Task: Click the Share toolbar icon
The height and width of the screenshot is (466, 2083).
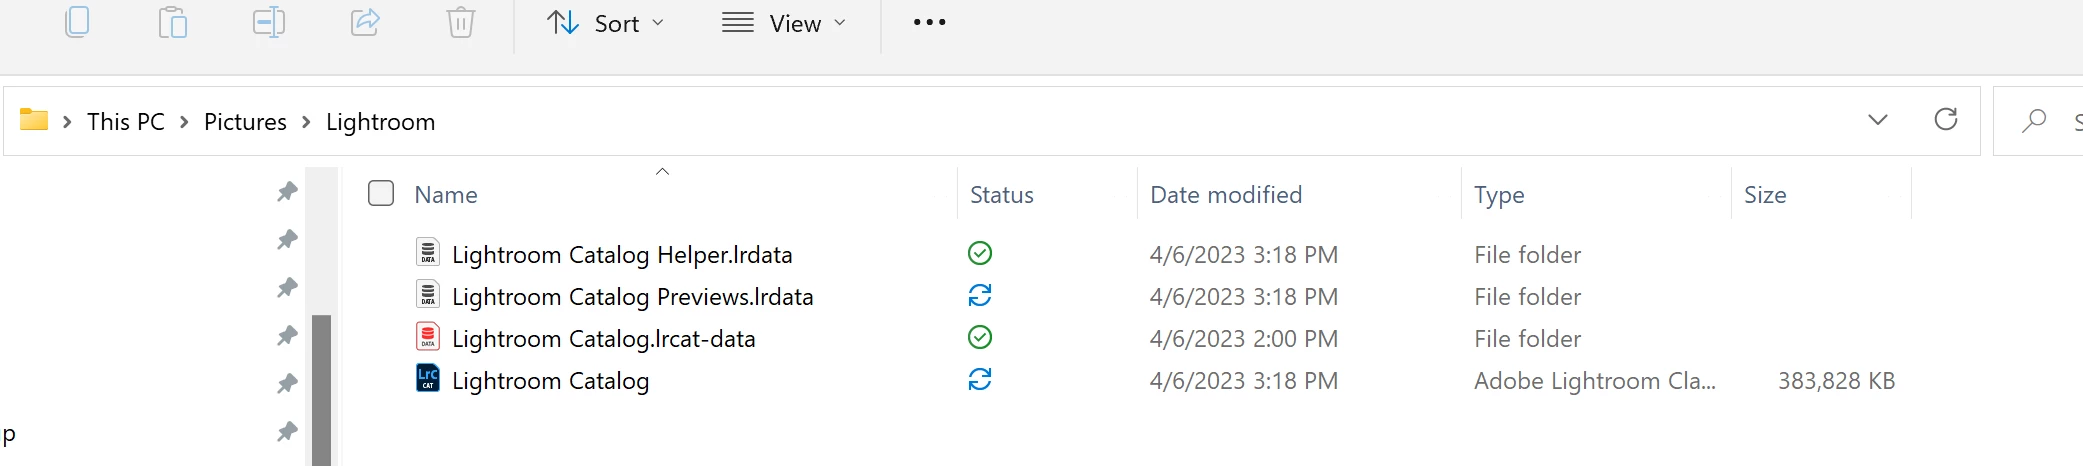Action: [x=365, y=21]
